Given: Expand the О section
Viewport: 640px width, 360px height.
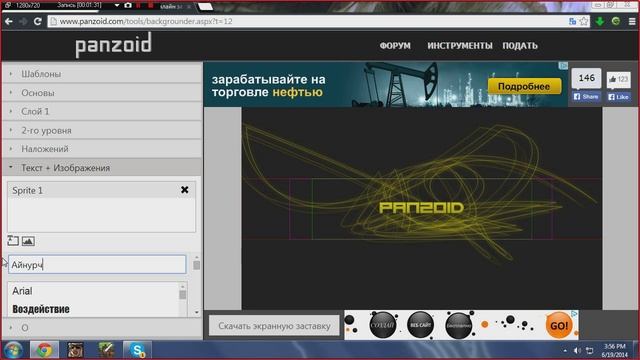Looking at the screenshot, I should point(102,328).
